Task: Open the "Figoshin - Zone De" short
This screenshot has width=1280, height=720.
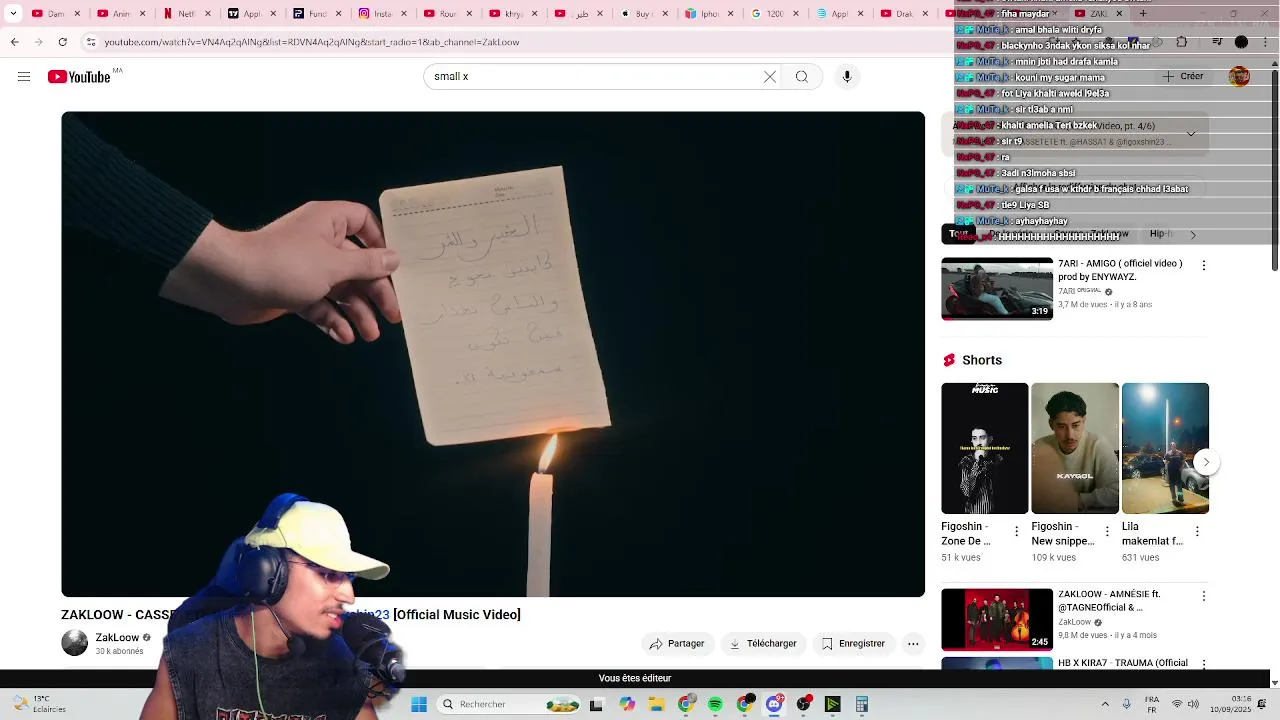Action: point(984,448)
